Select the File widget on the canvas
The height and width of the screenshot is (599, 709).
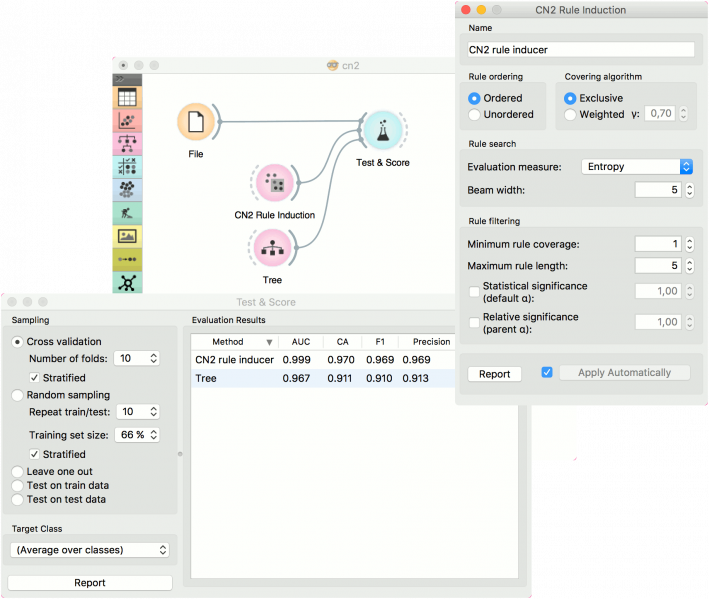click(196, 122)
